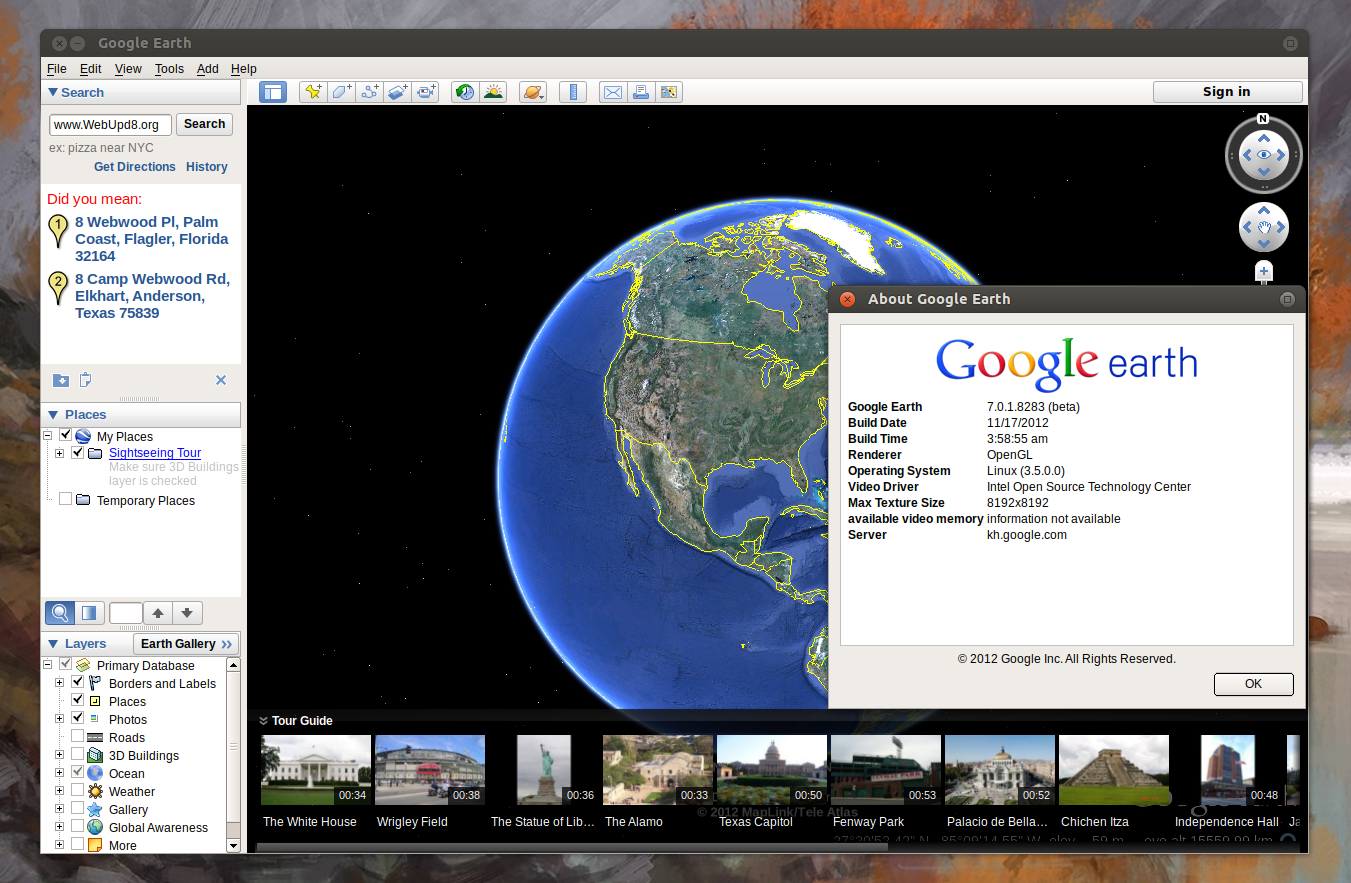Viewport: 1351px width, 883px height.
Task: Move selected place down with arrow button
Action: pyautogui.click(x=187, y=613)
